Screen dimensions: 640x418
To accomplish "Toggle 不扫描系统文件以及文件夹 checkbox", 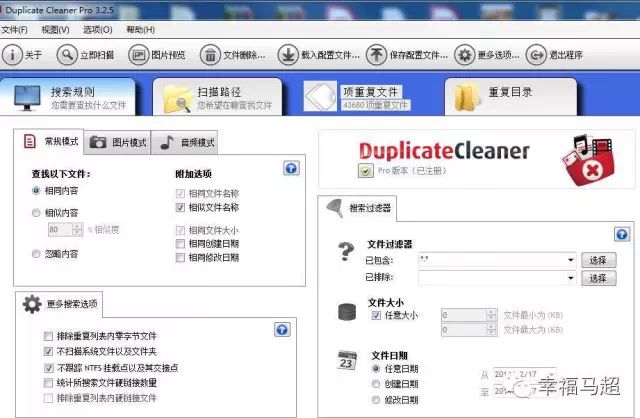I will click(48, 351).
